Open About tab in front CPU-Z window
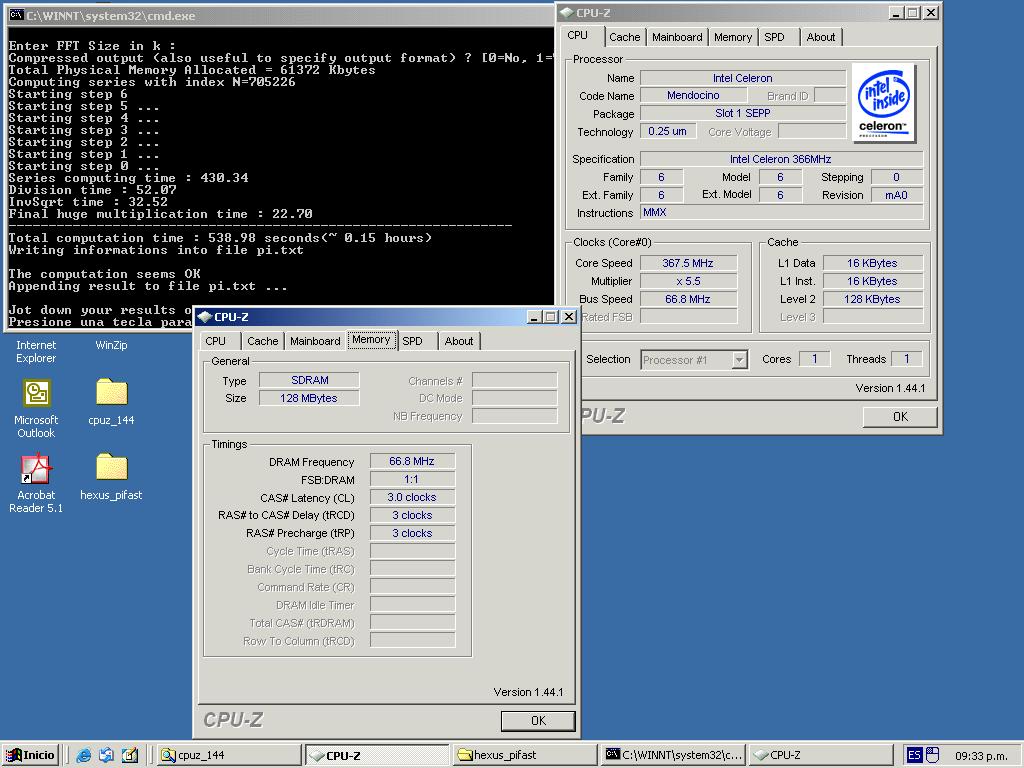 pos(459,341)
